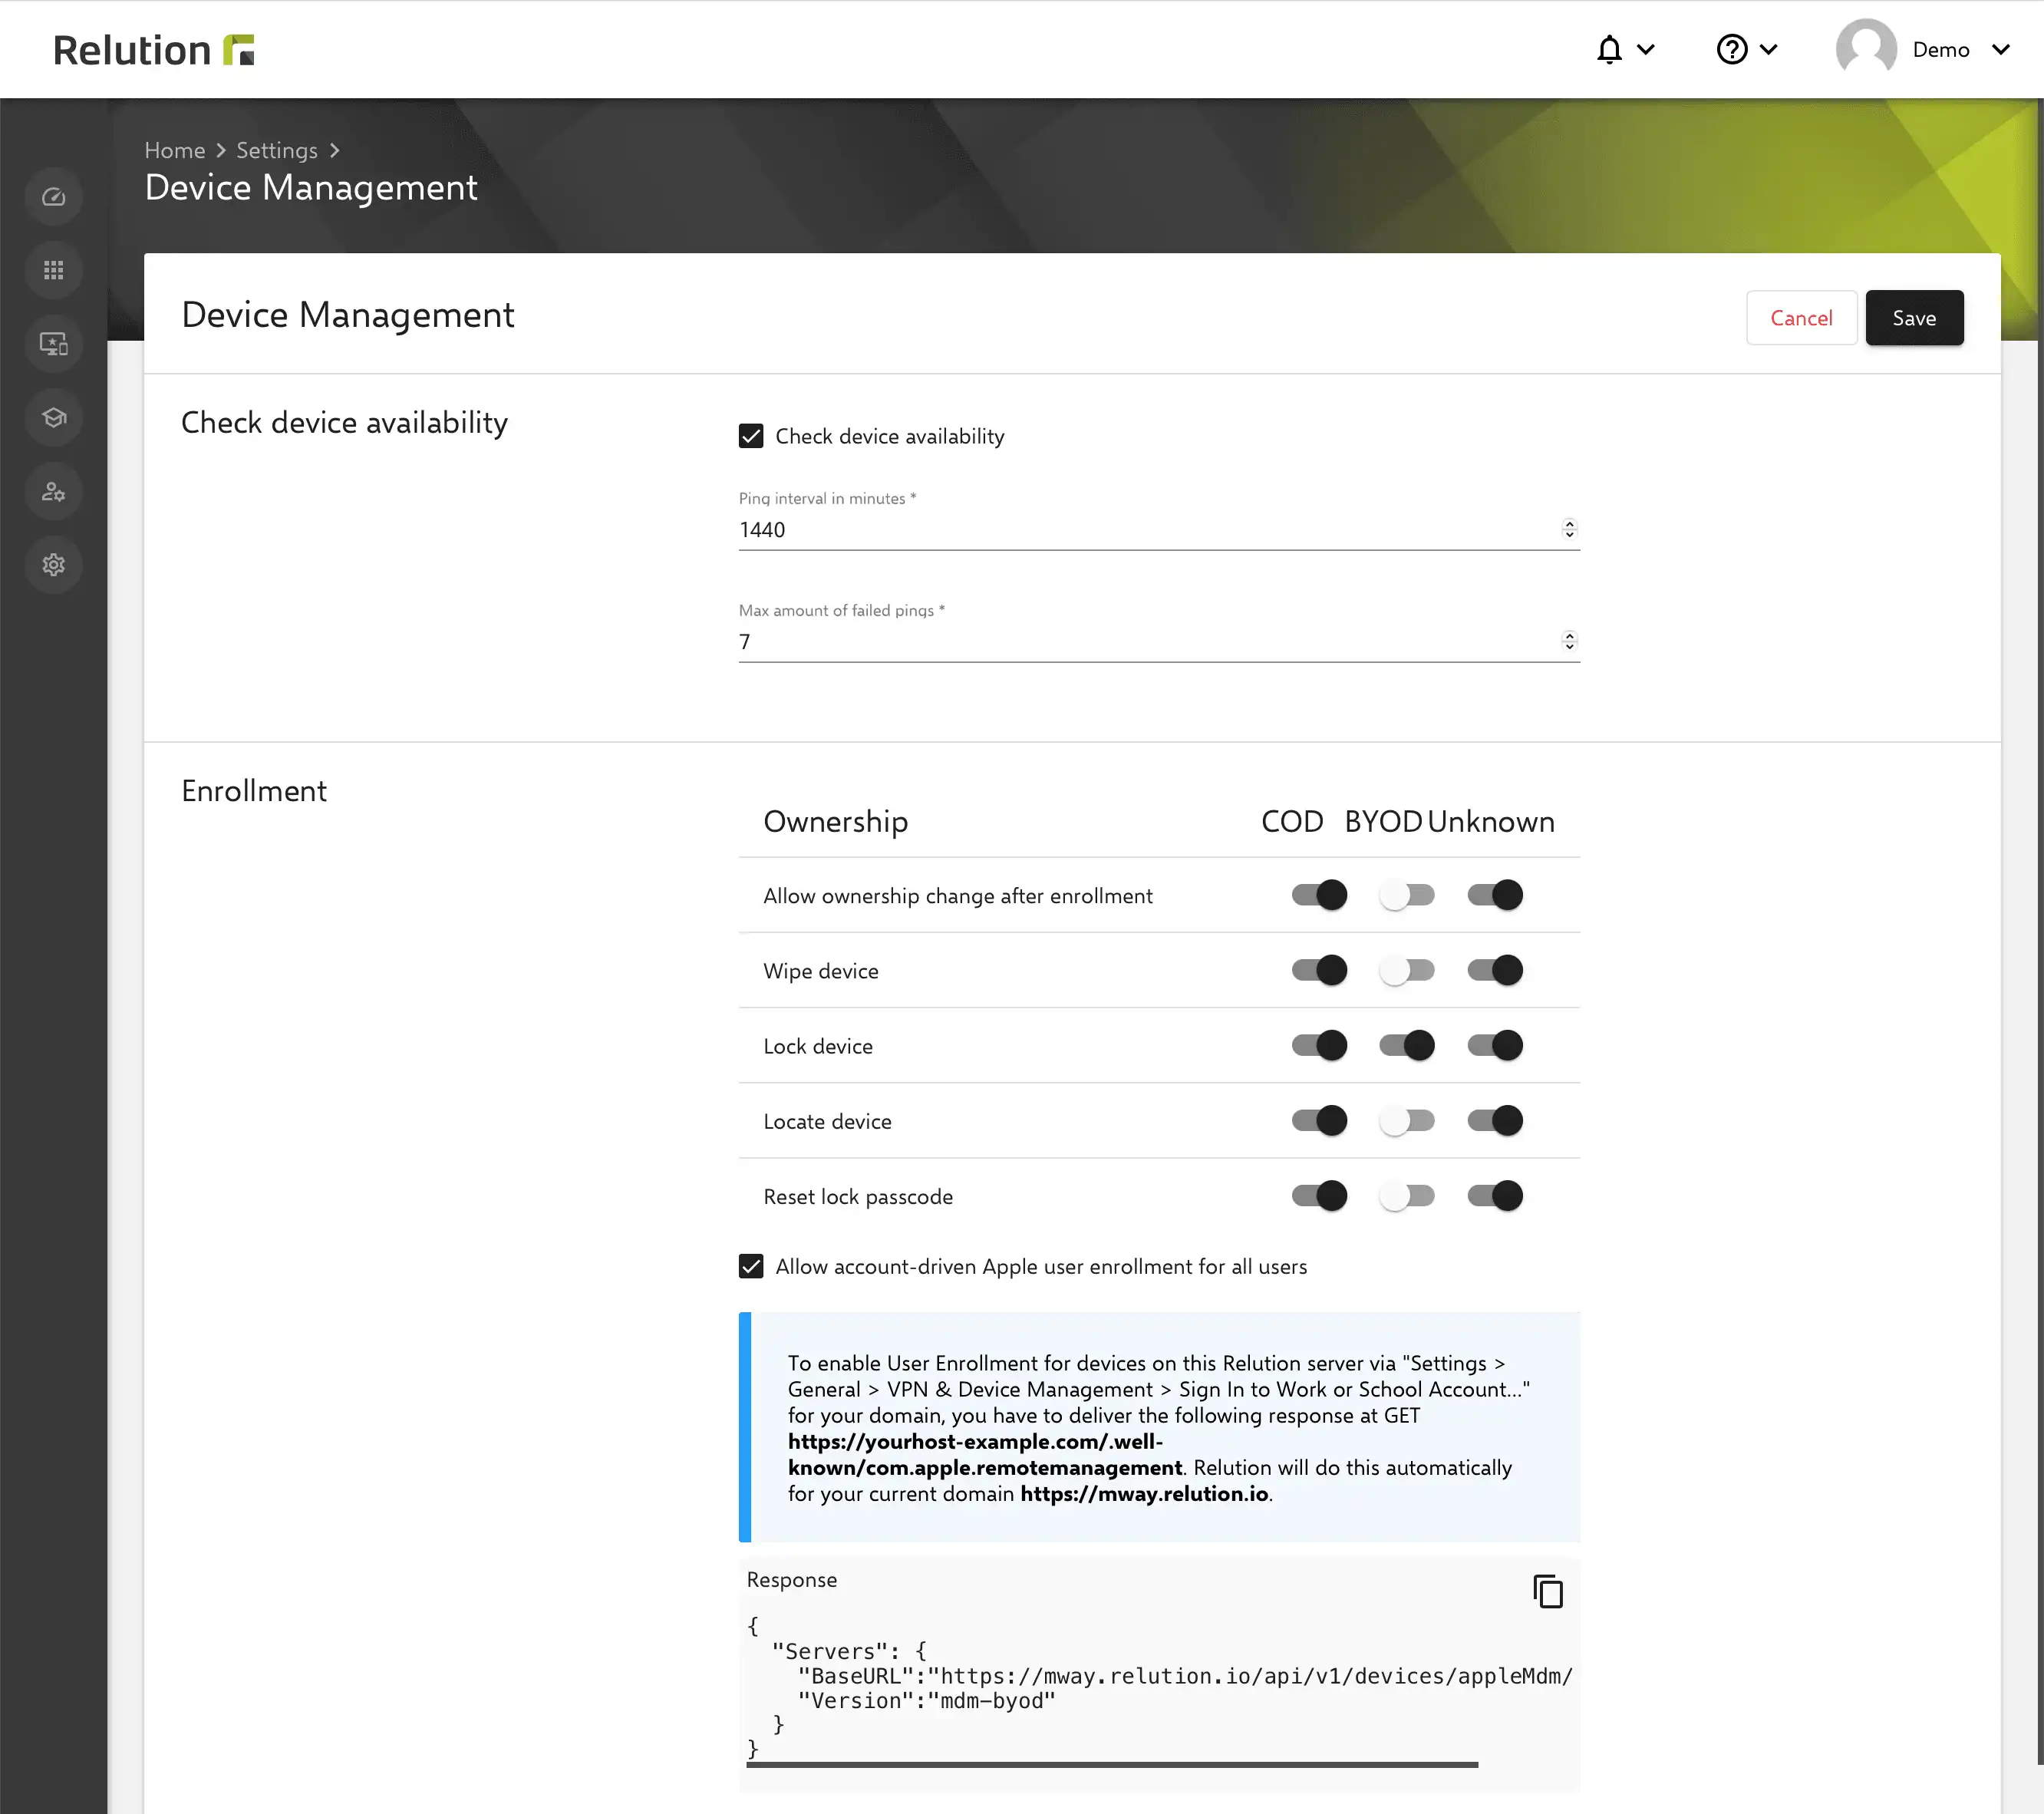Click the Ping interval stepper arrows
The height and width of the screenshot is (1814, 2044).
[1569, 529]
